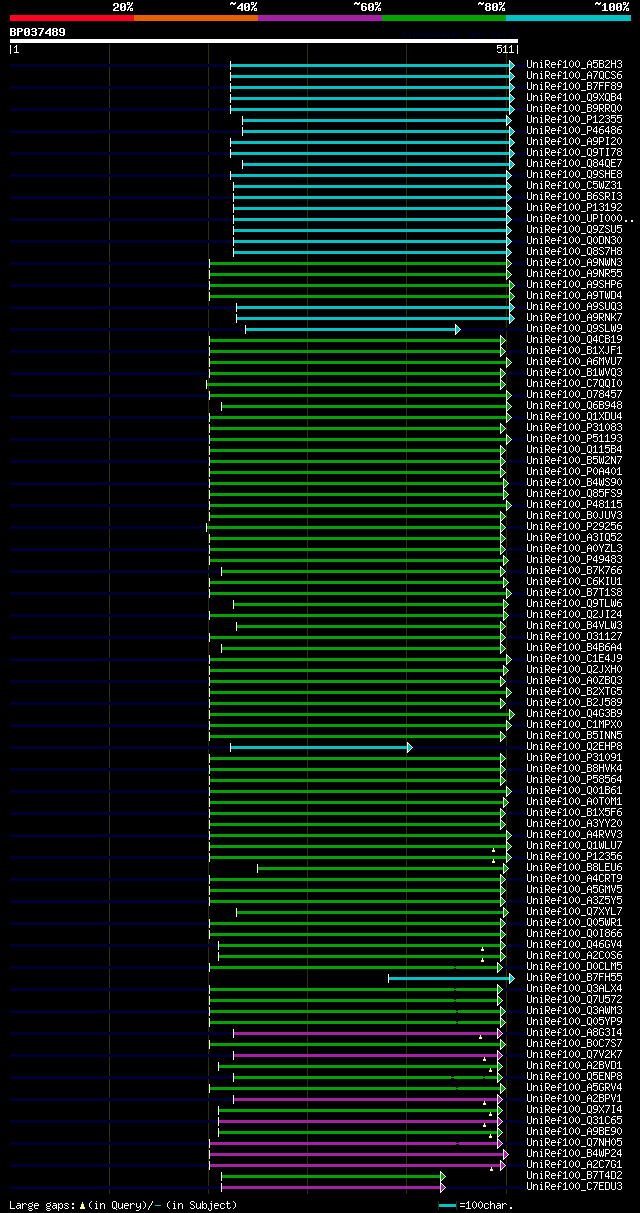The width and height of the screenshot is (640, 1213).
Task: Select label UniRef100_O31127
Action: click(574, 637)
